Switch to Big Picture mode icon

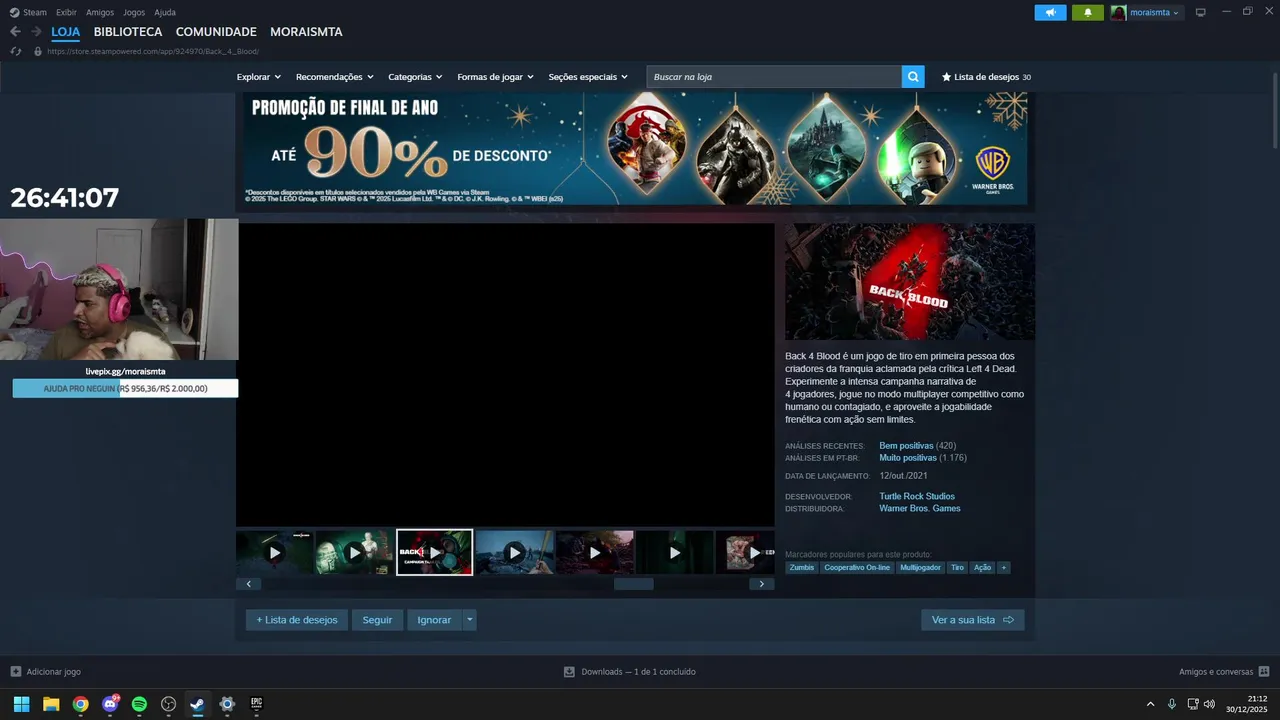click(x=1201, y=12)
